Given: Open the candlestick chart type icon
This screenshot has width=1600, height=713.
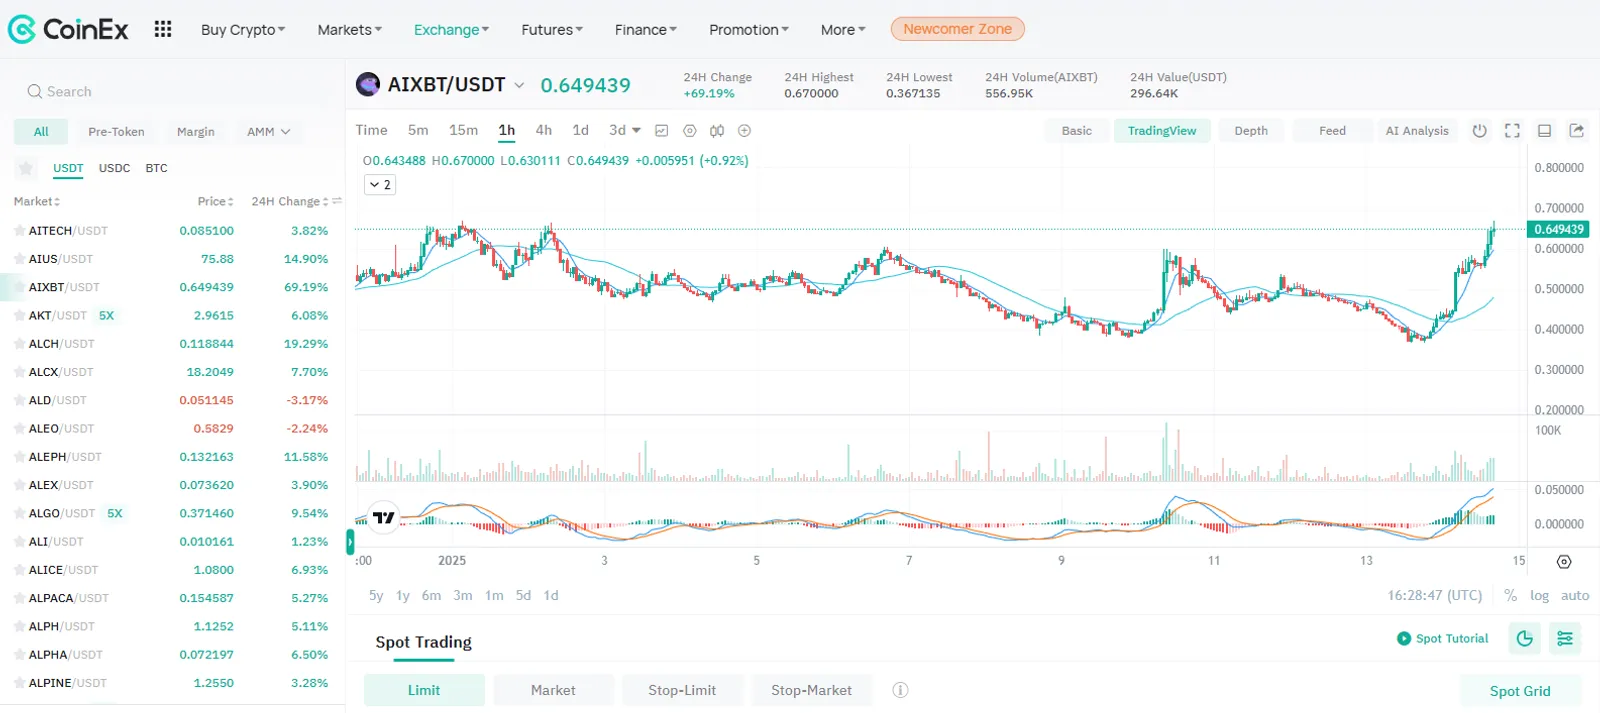Looking at the screenshot, I should pyautogui.click(x=717, y=130).
